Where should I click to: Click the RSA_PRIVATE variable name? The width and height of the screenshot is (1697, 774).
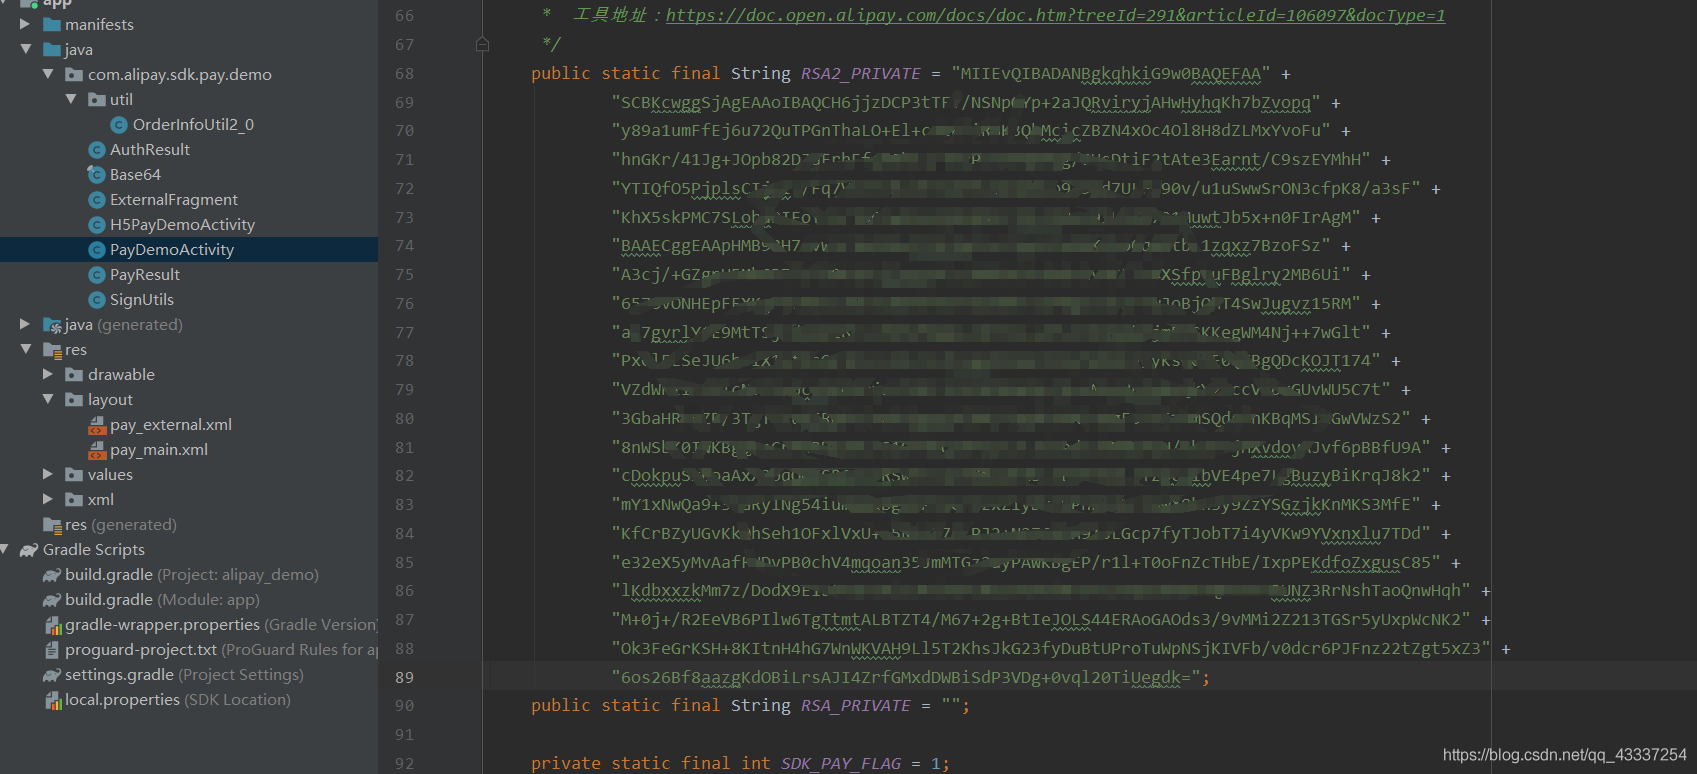click(x=855, y=706)
